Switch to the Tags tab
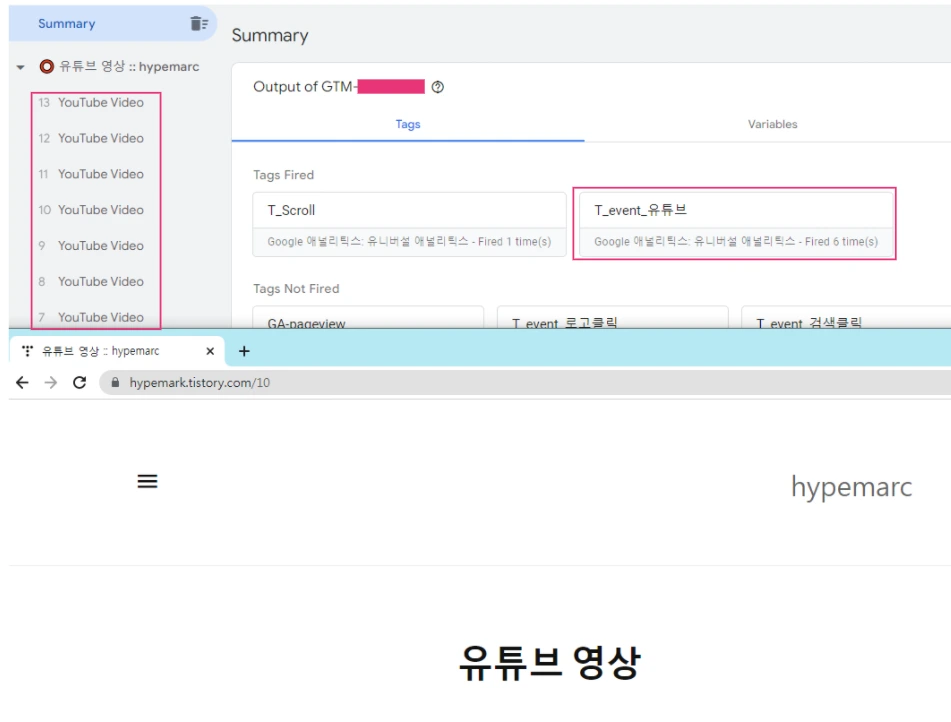The height and width of the screenshot is (722, 951). (x=408, y=124)
